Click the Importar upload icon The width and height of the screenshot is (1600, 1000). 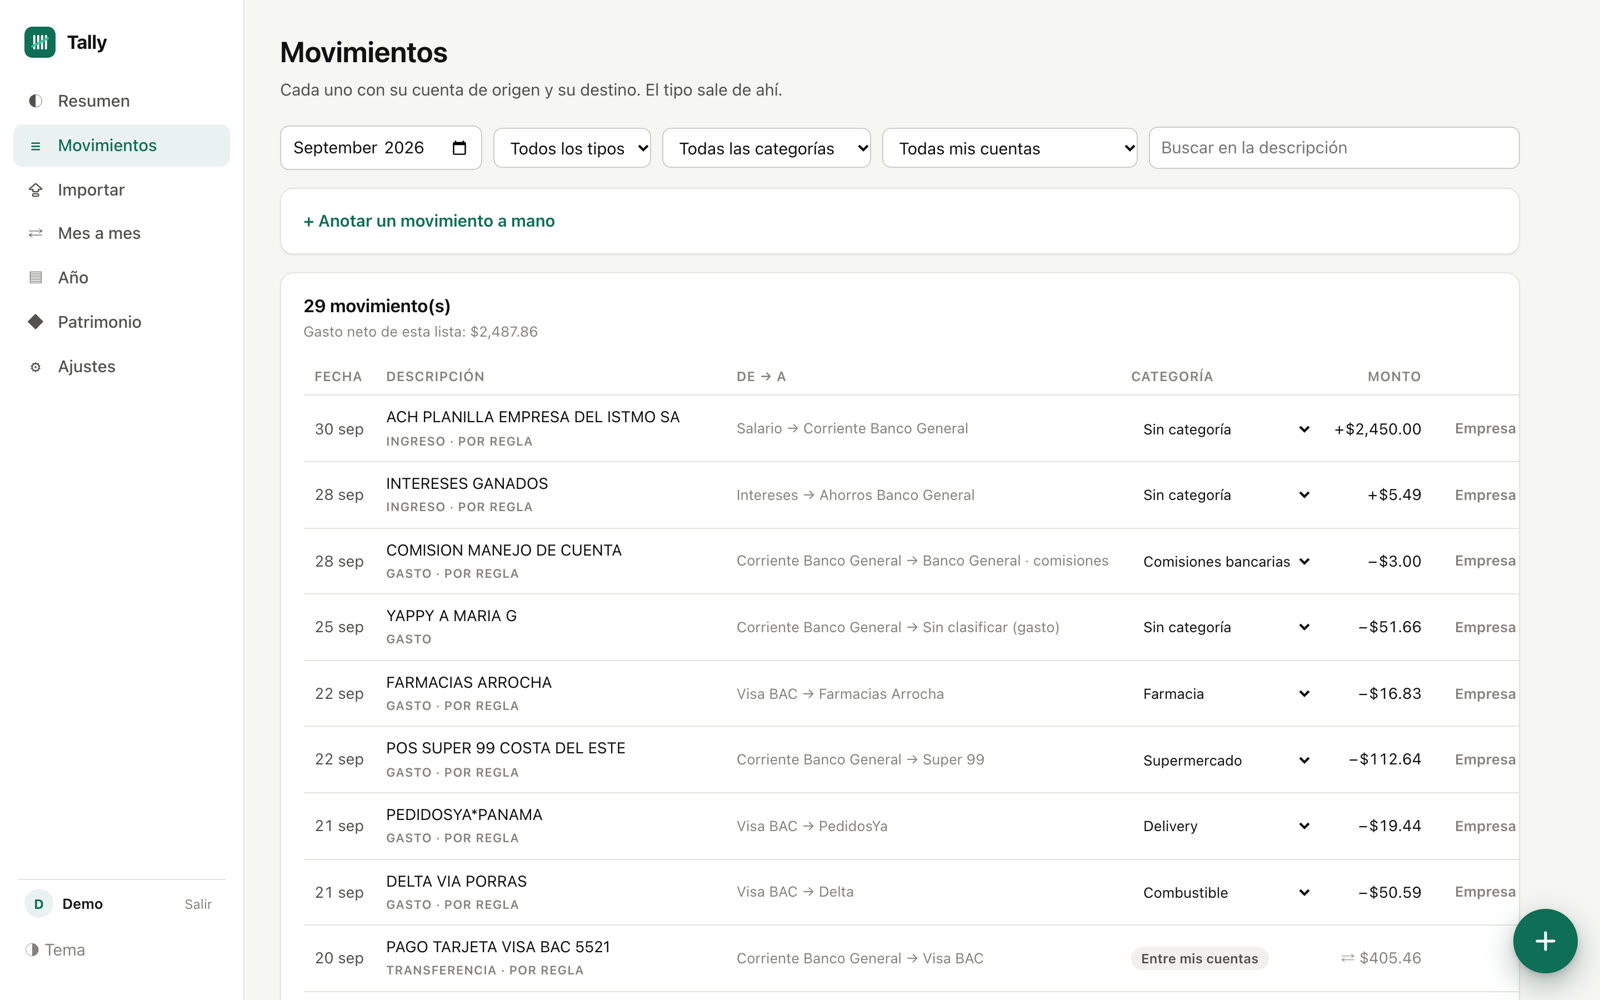click(36, 190)
